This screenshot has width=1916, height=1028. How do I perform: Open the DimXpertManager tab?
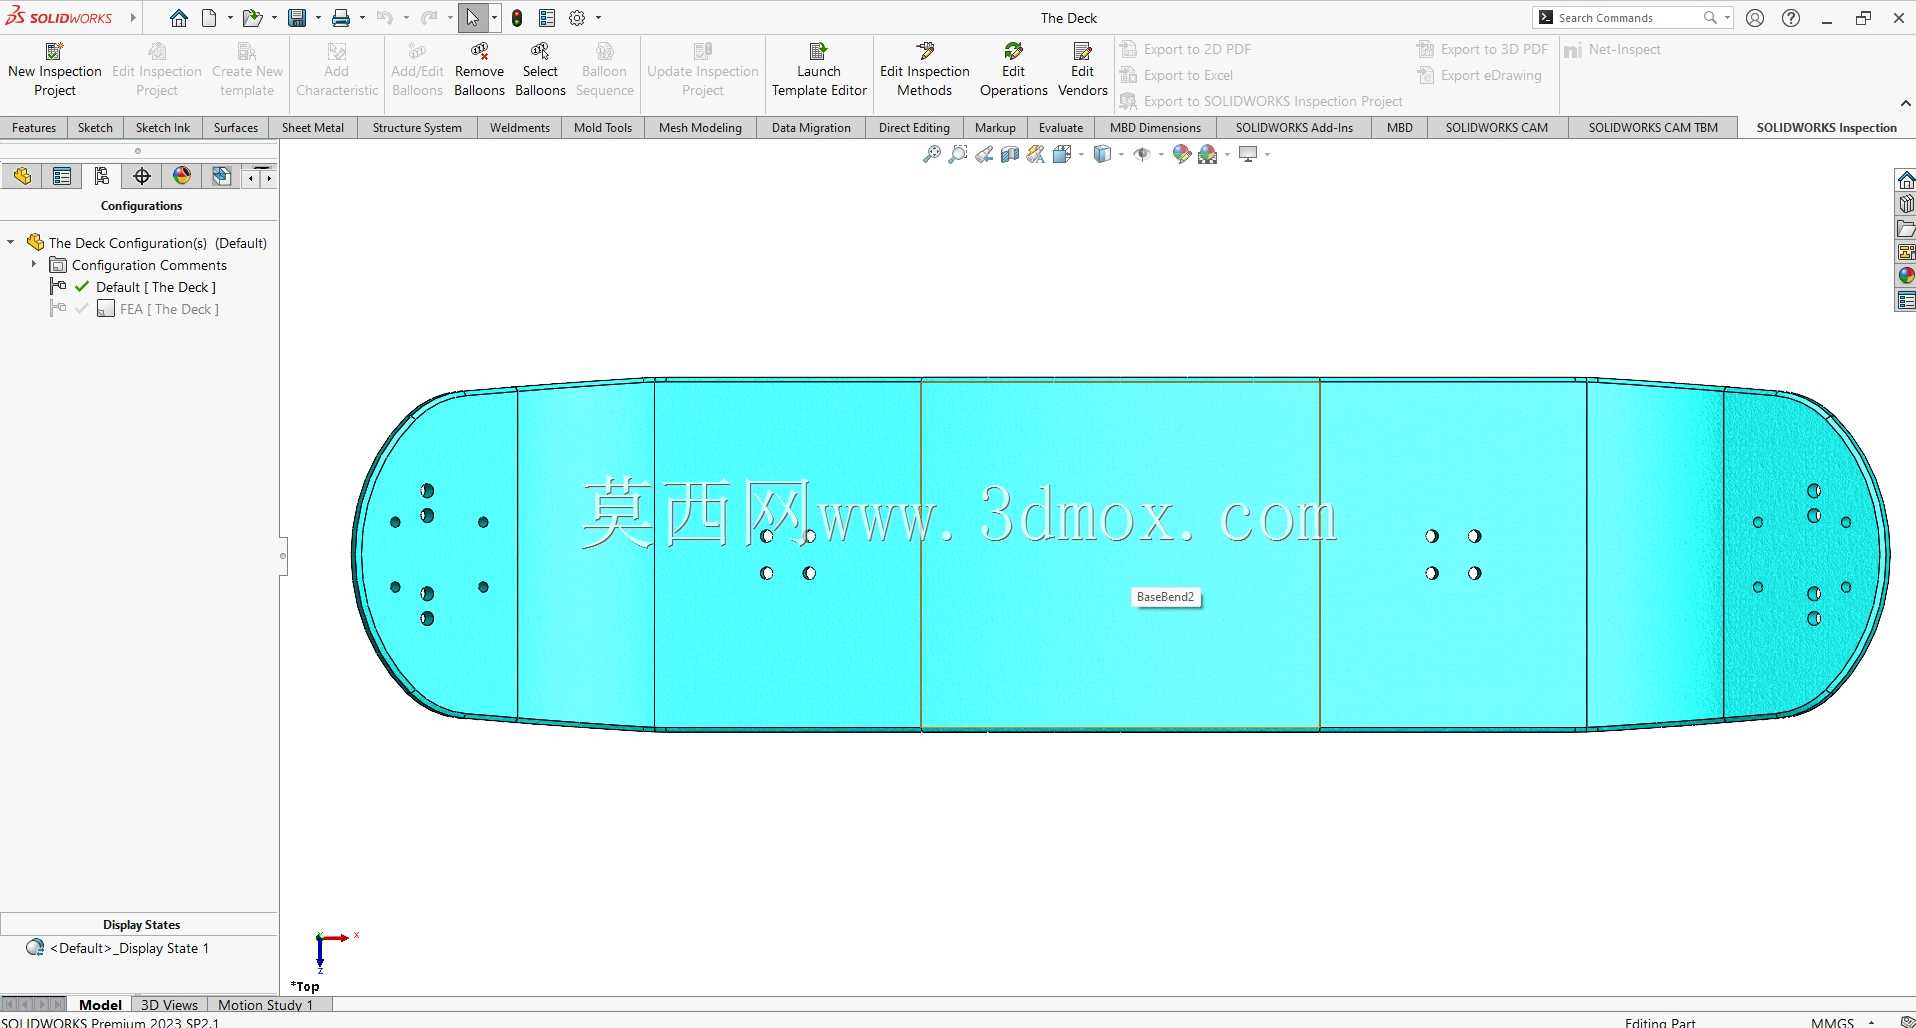coord(142,177)
